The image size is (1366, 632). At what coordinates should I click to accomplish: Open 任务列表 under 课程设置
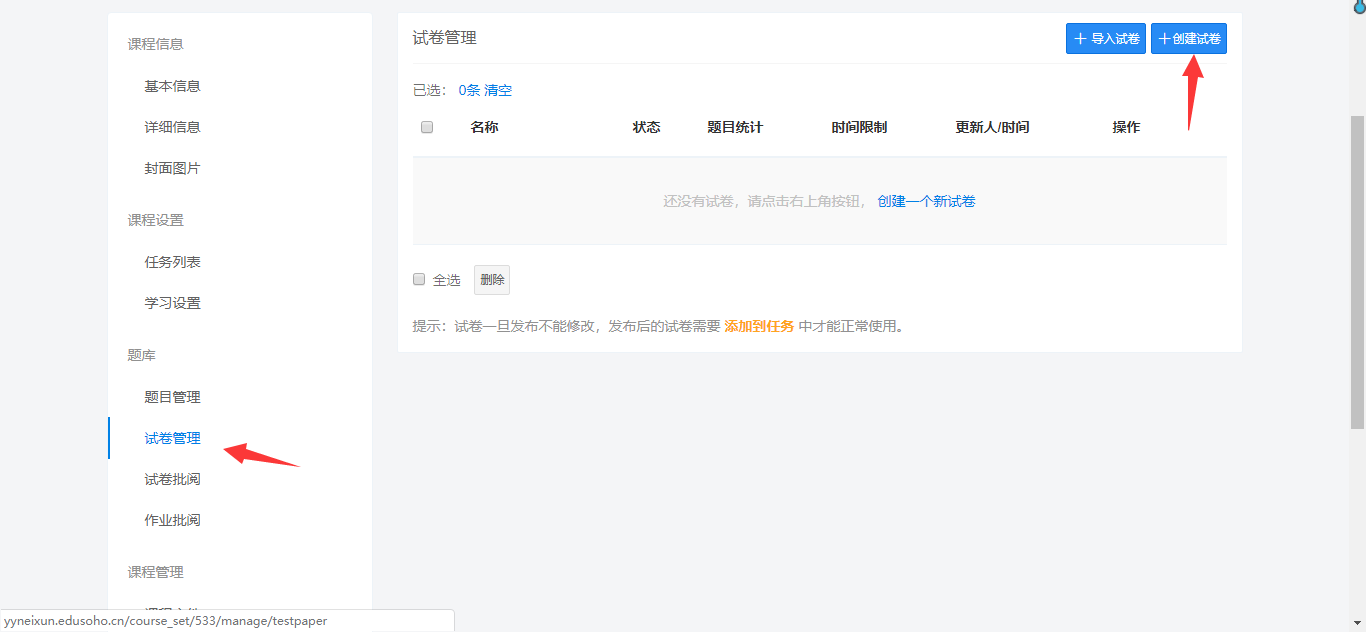click(172, 262)
